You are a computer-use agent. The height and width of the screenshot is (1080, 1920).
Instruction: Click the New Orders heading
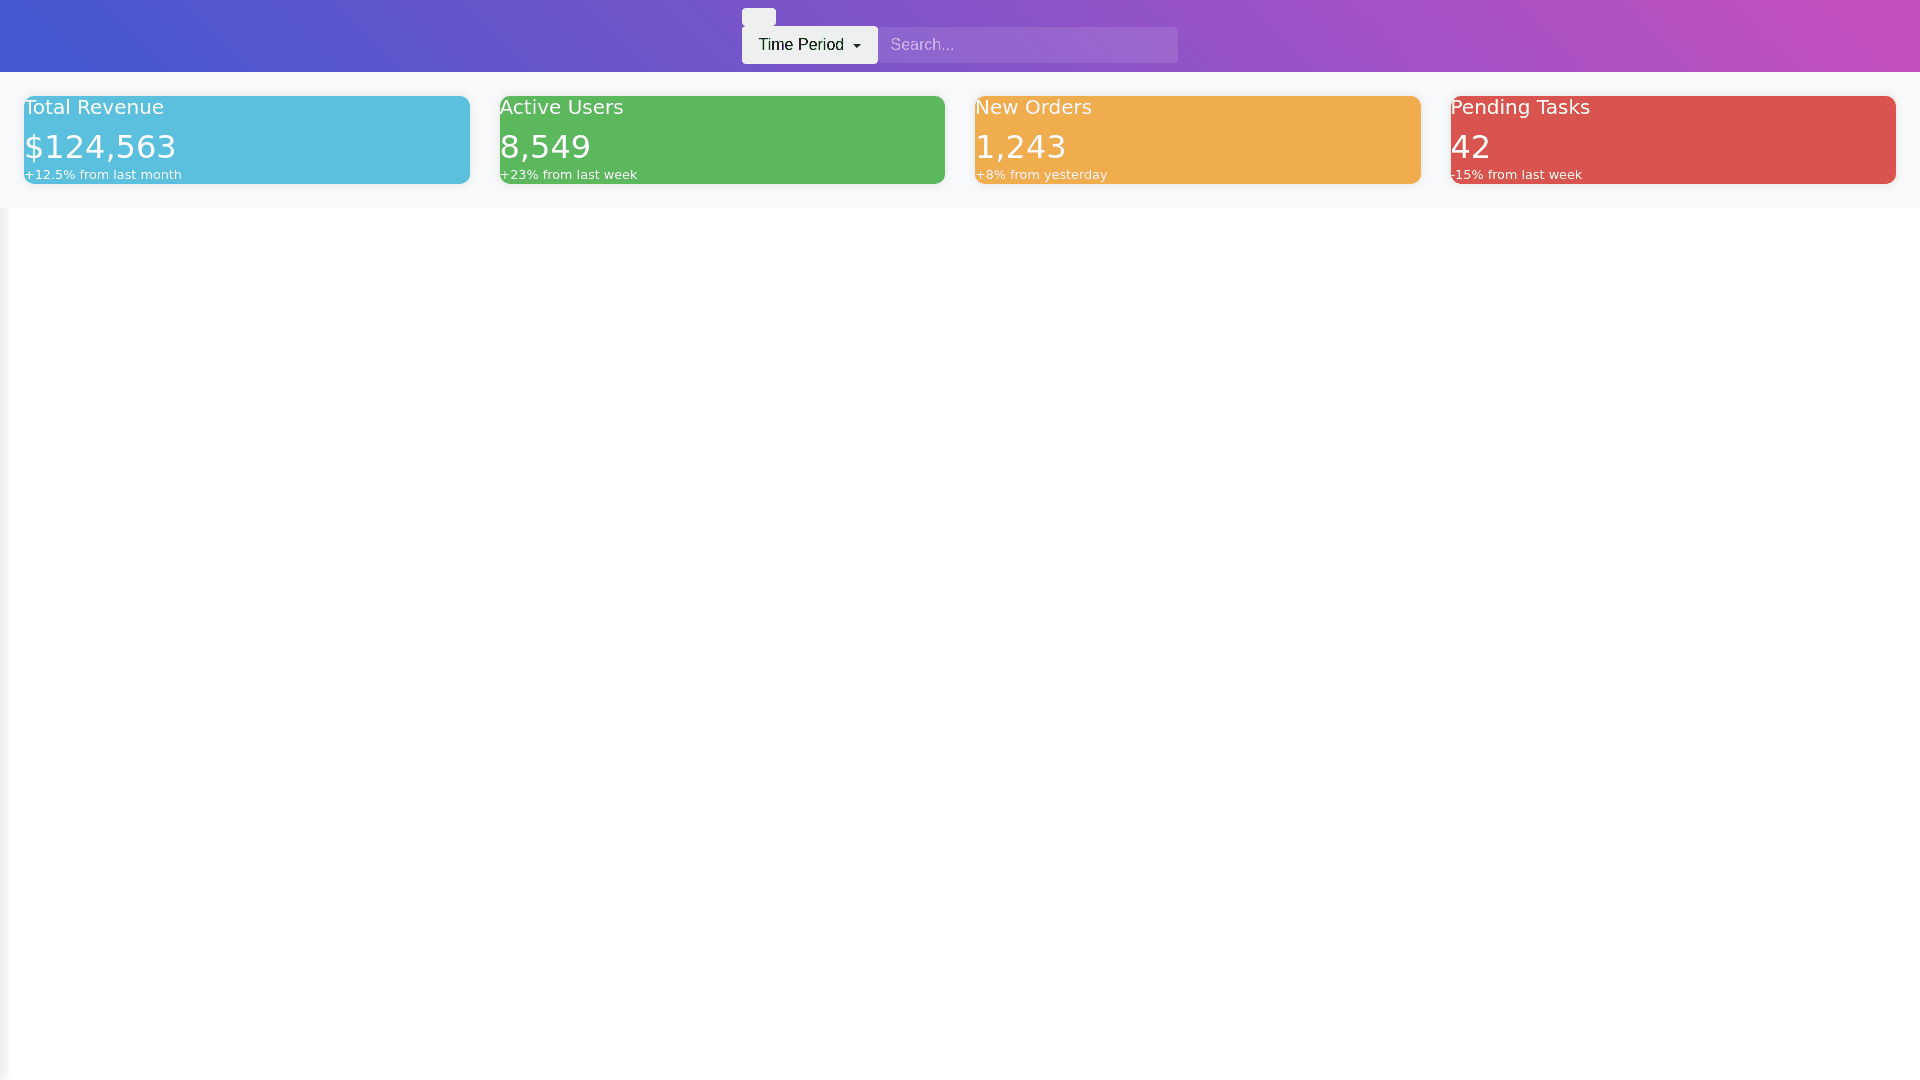(1033, 107)
